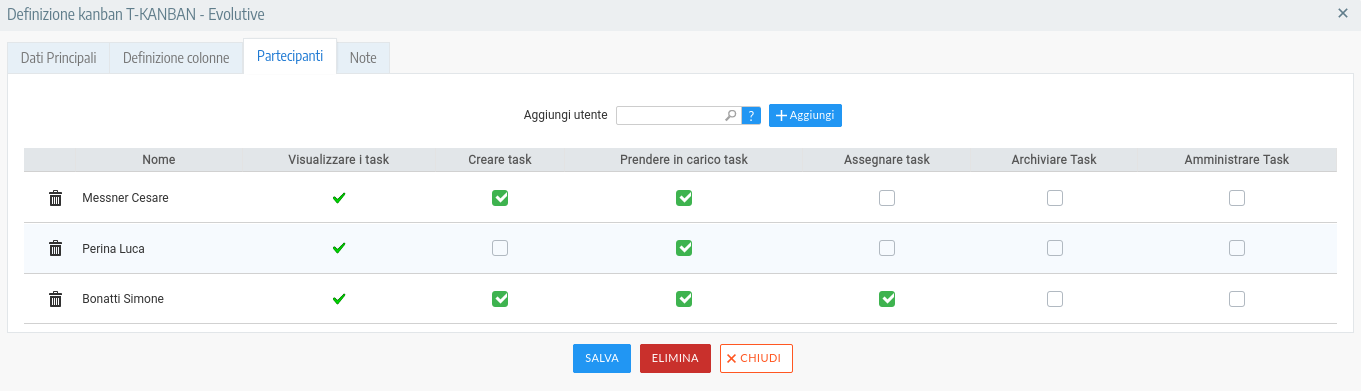
Task: Uncheck Prendere in carico for Perina Luca
Action: (x=684, y=248)
